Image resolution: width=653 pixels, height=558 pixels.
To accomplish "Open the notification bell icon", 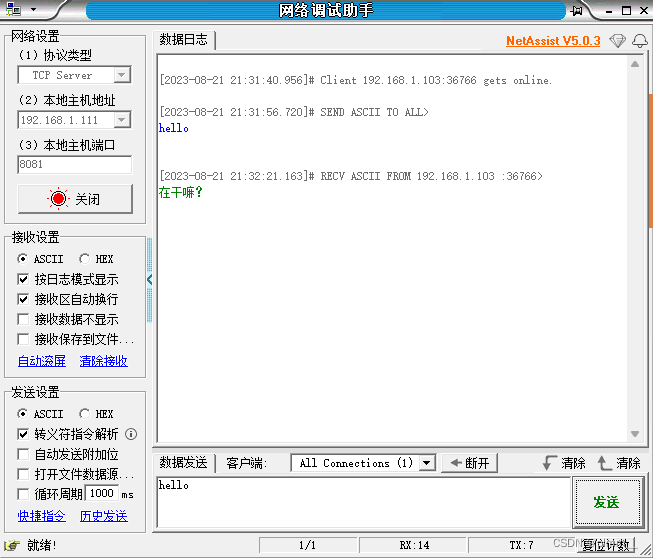I will pos(640,40).
